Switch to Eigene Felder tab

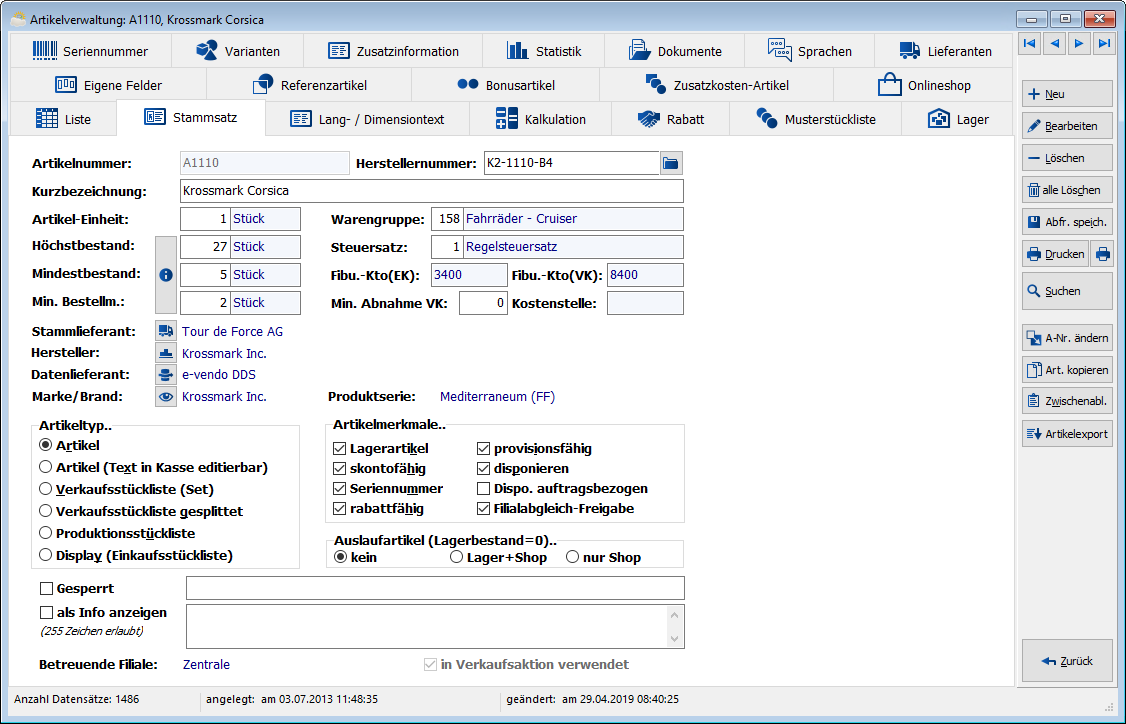click(108, 85)
